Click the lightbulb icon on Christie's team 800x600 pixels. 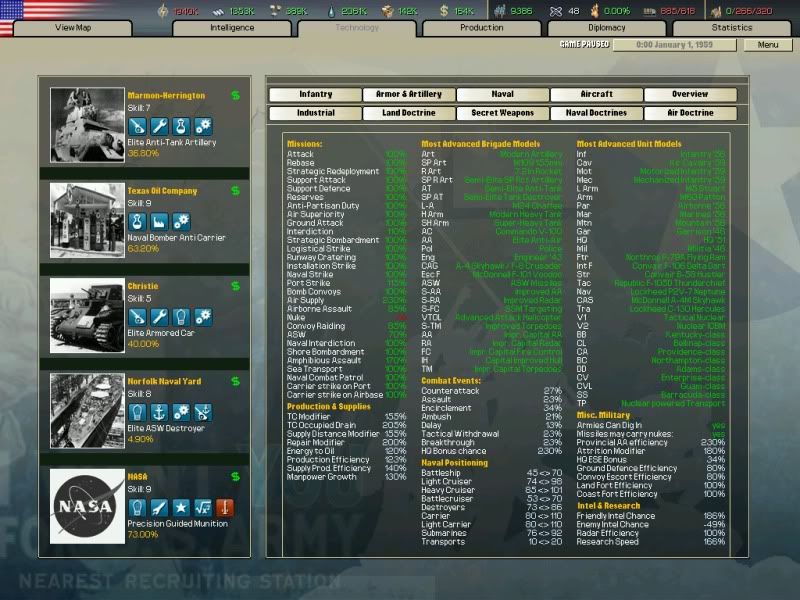point(180,316)
